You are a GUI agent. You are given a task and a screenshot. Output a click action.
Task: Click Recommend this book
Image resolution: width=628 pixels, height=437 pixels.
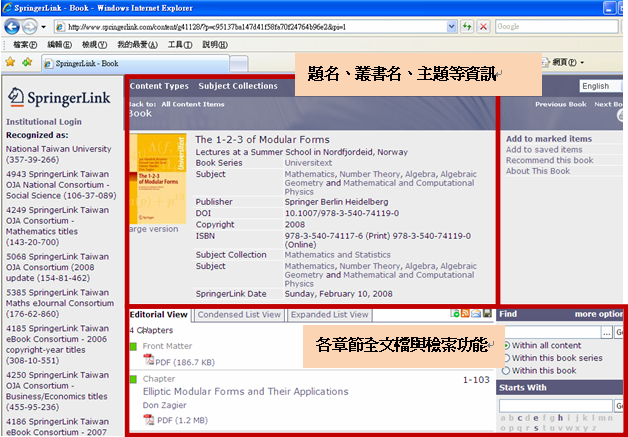click(550, 160)
